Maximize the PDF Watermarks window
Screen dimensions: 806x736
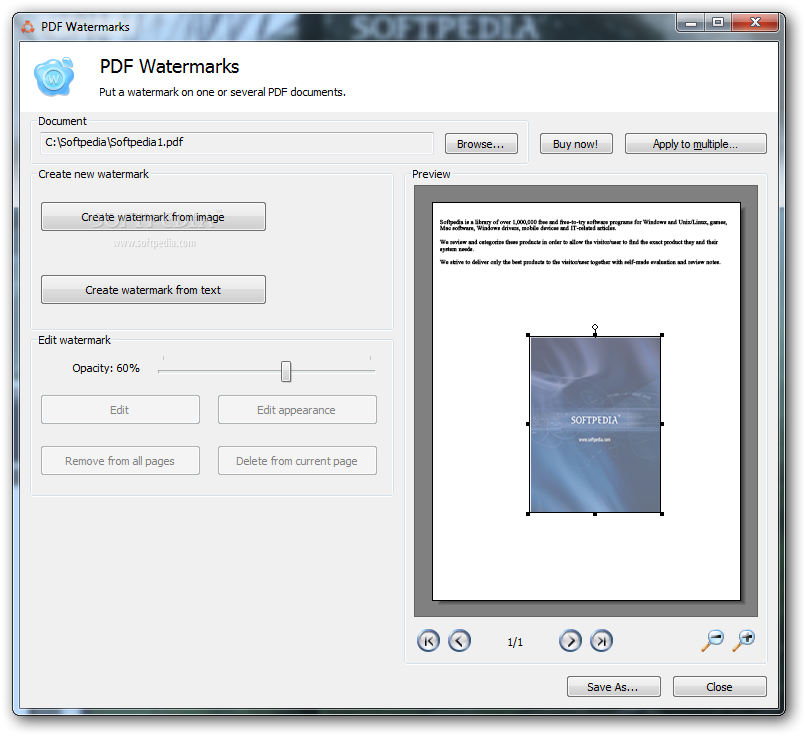(x=718, y=23)
